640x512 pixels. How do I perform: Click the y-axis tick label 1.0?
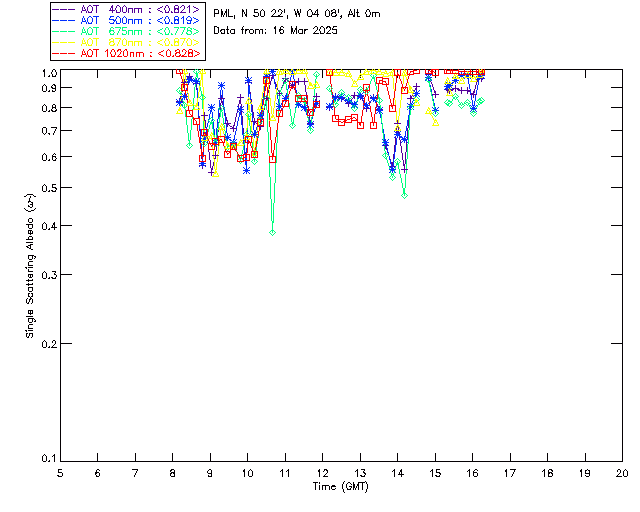pyautogui.click(x=48, y=73)
